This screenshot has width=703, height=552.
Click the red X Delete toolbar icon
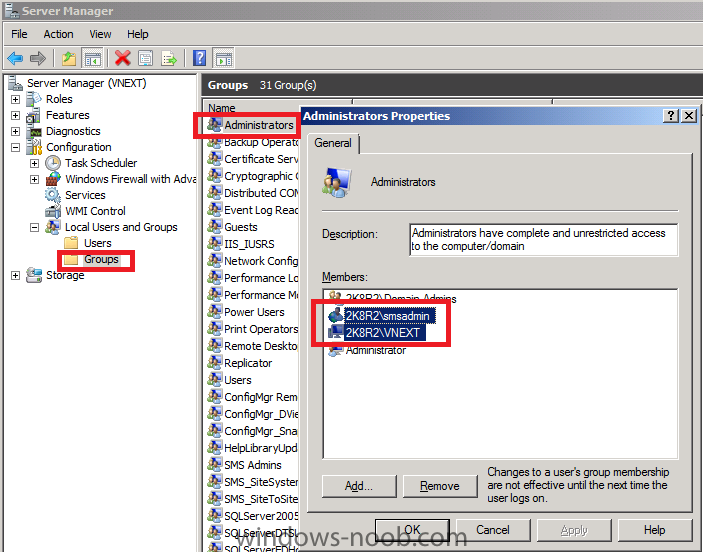click(122, 58)
